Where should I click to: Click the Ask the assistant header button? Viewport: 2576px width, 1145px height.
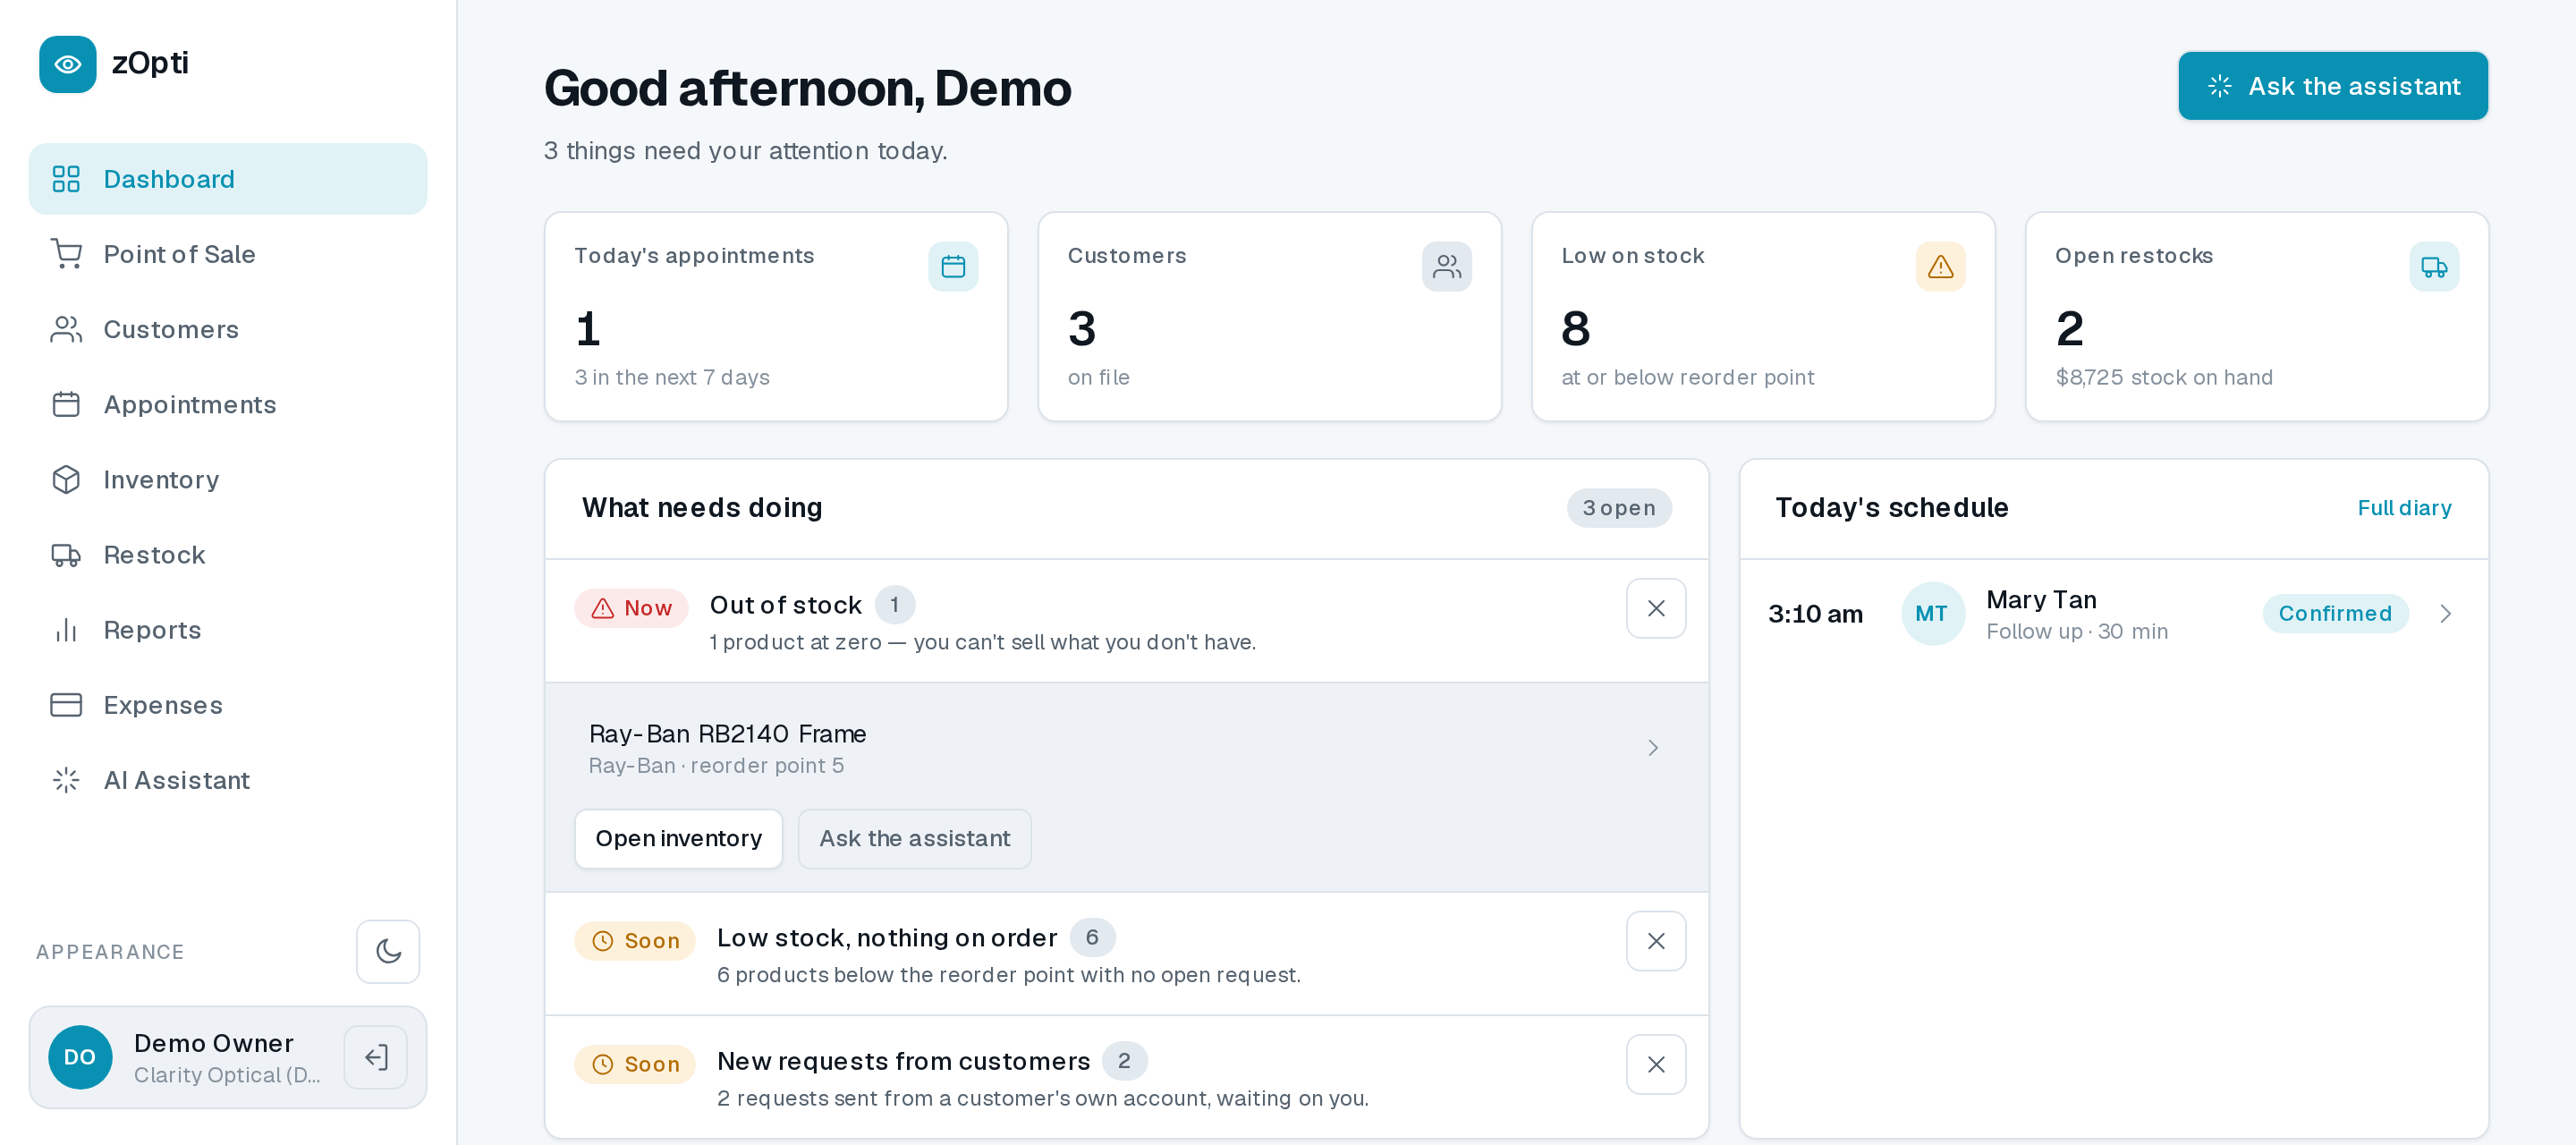(2333, 86)
